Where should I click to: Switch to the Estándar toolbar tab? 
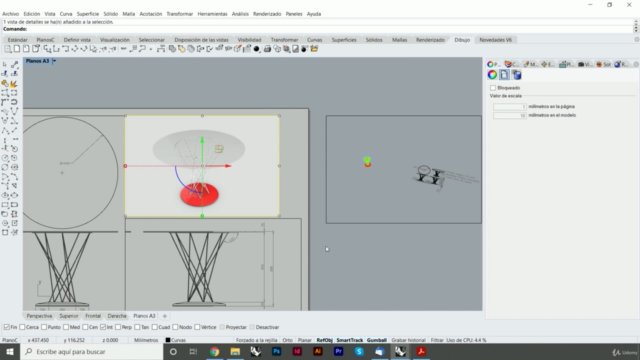point(18,40)
